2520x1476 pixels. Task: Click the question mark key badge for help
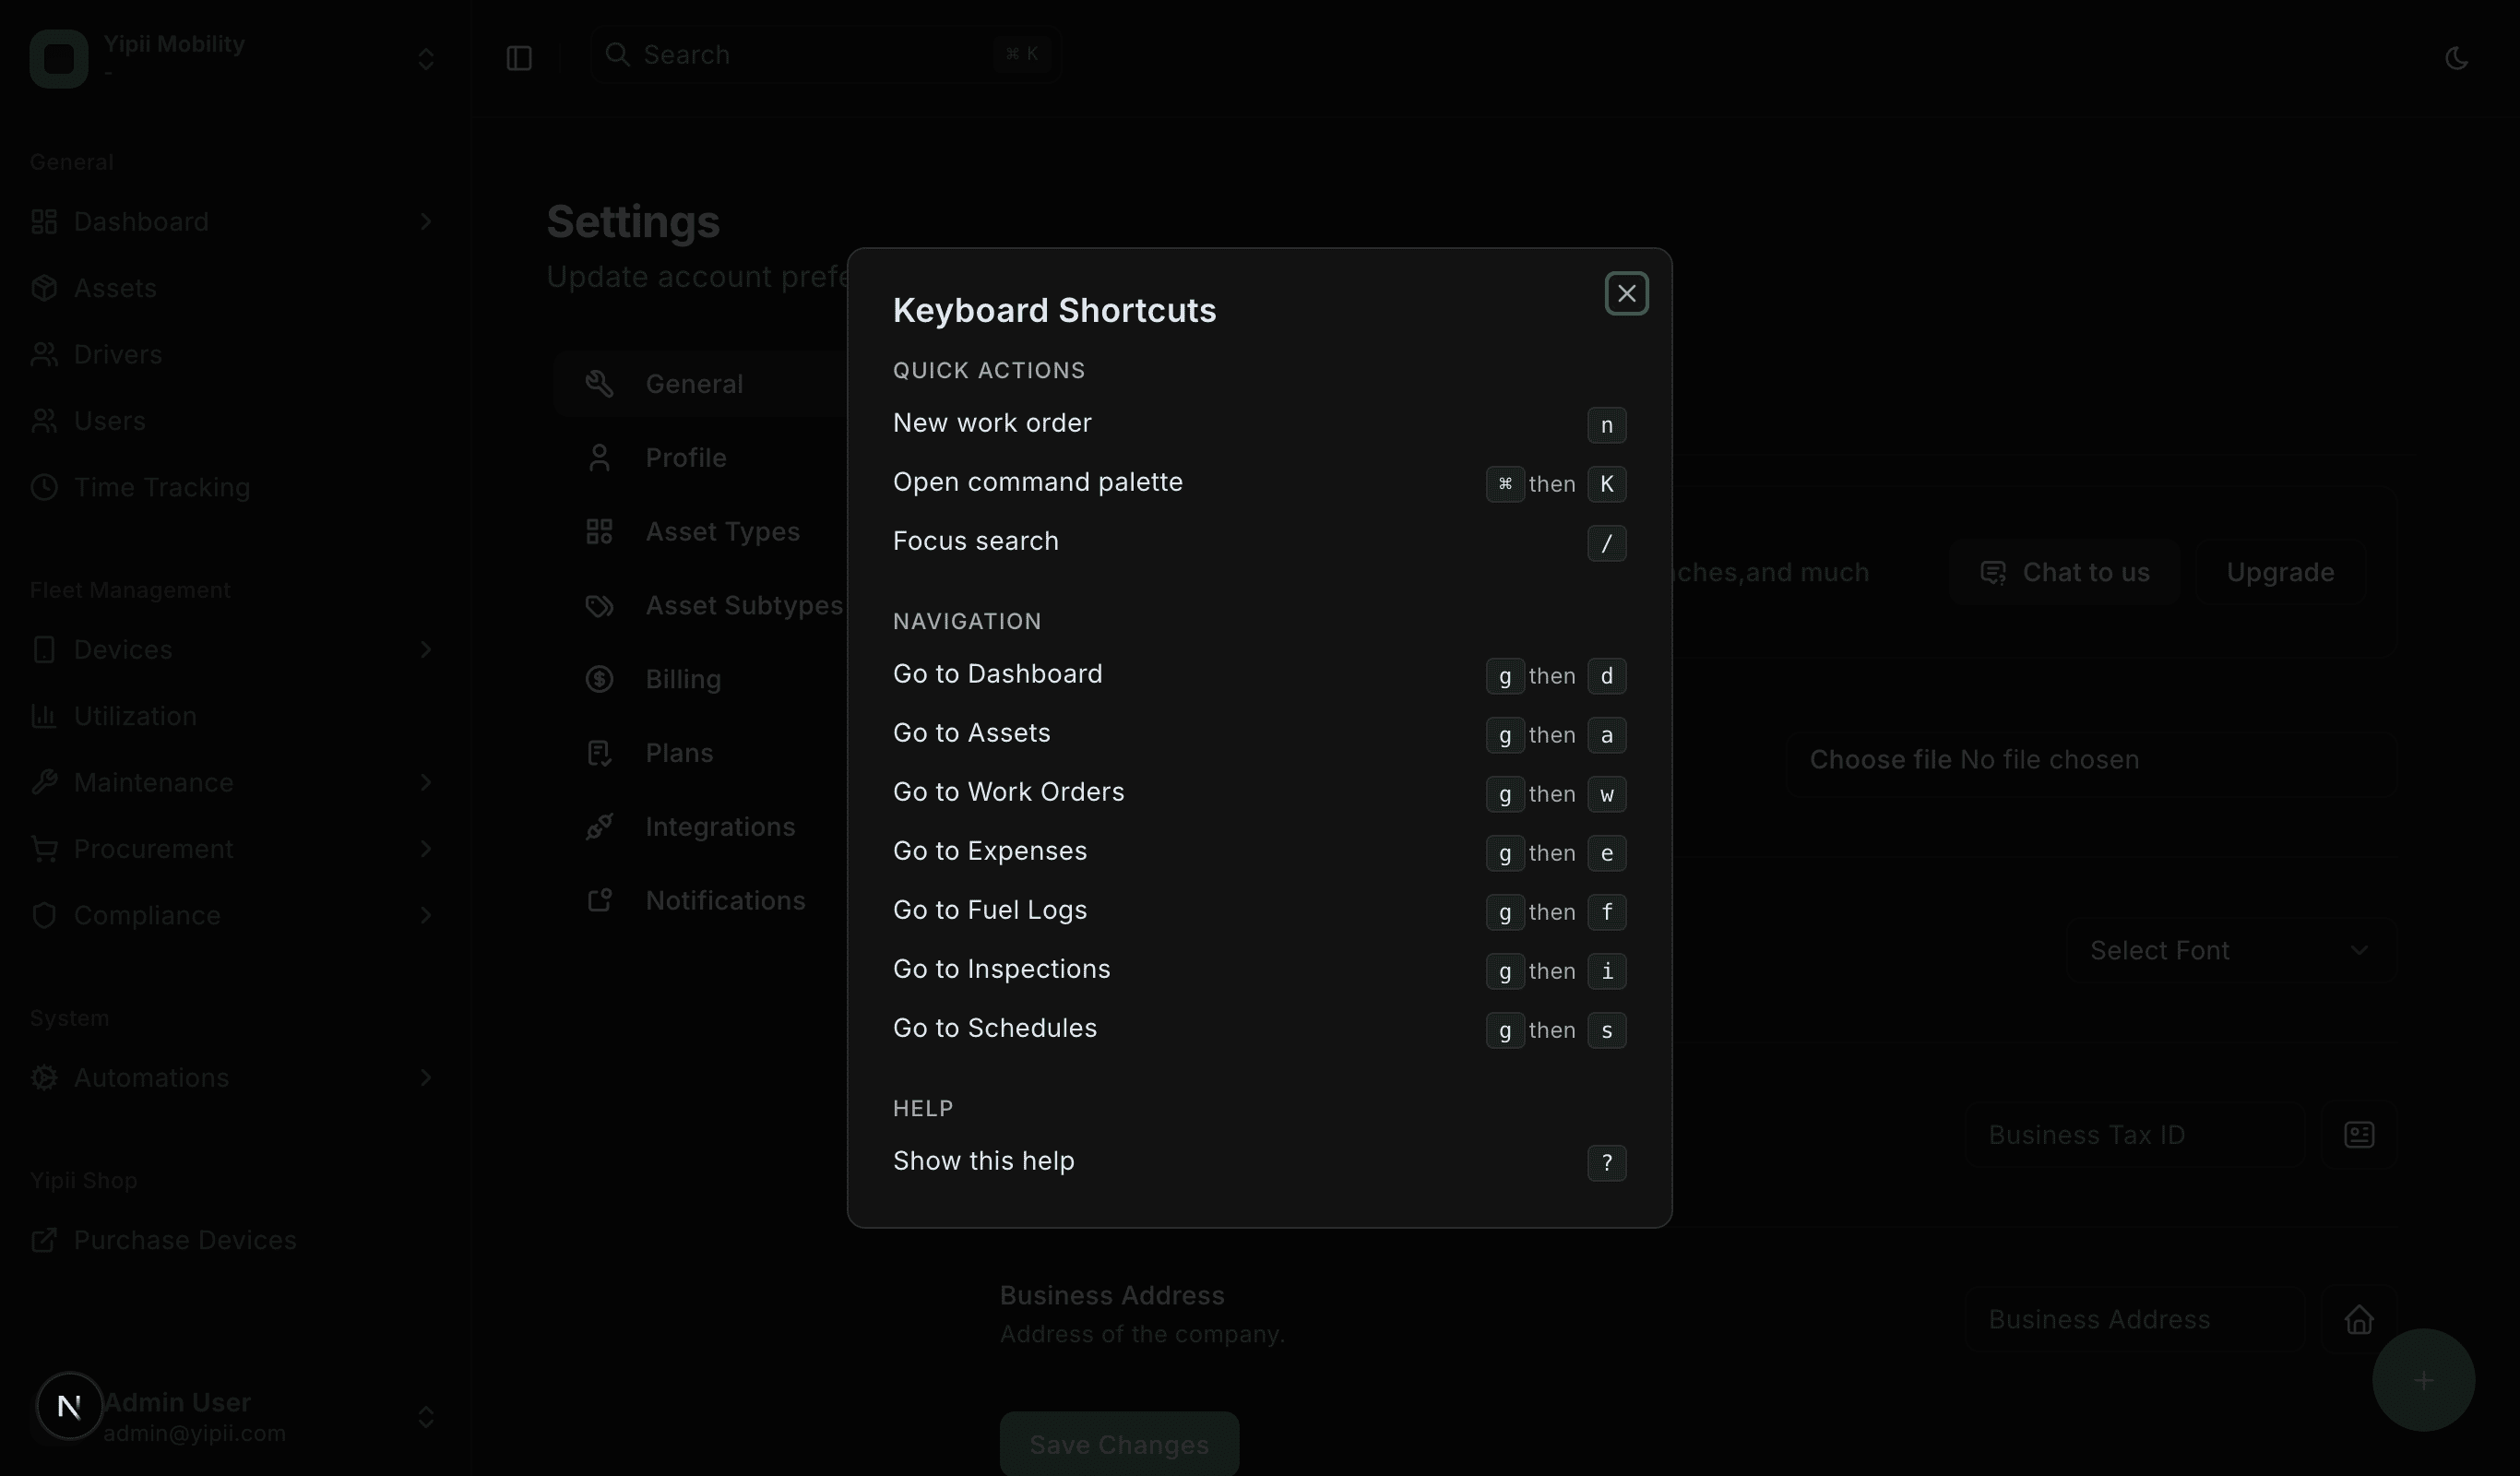point(1606,1163)
